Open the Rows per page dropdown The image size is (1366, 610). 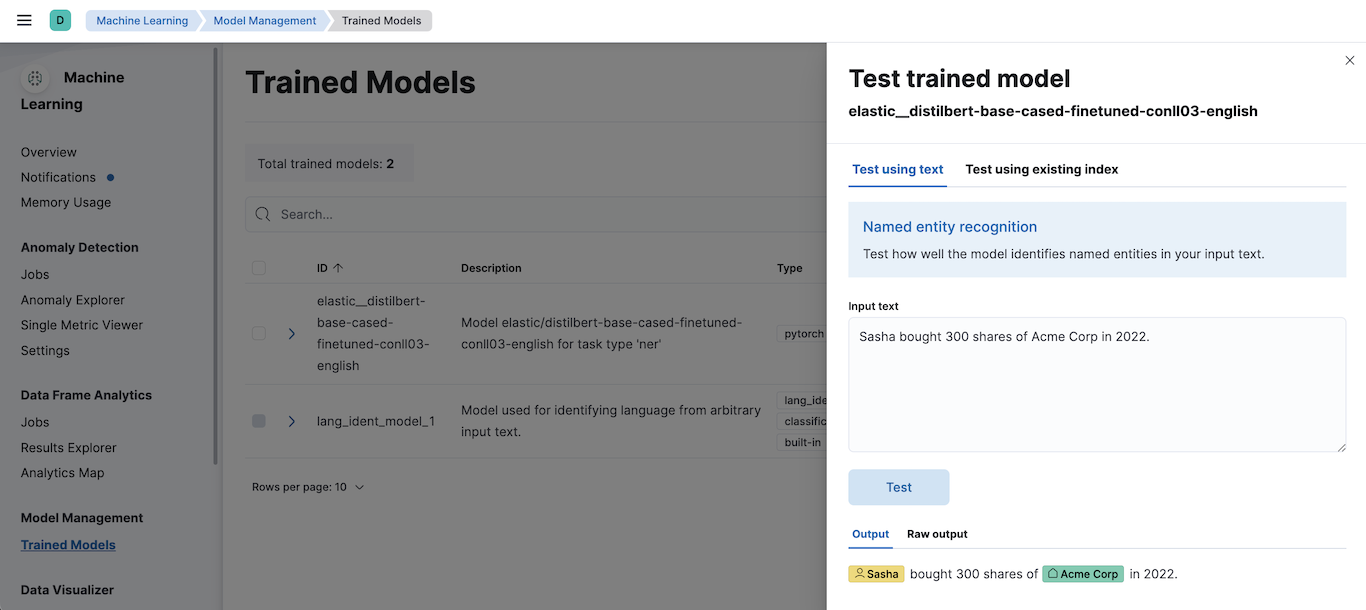(x=308, y=486)
